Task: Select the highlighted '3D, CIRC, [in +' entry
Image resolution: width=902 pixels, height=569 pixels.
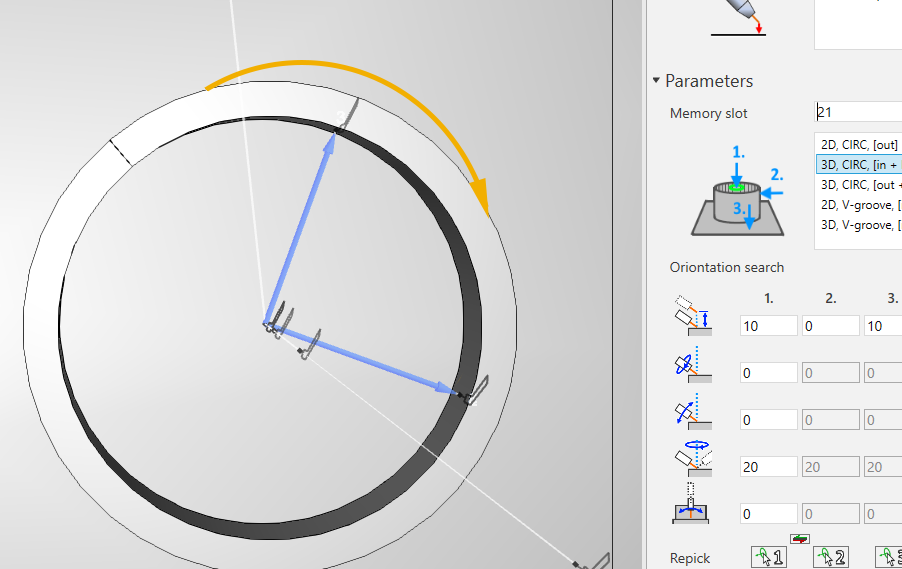Action: (x=859, y=165)
